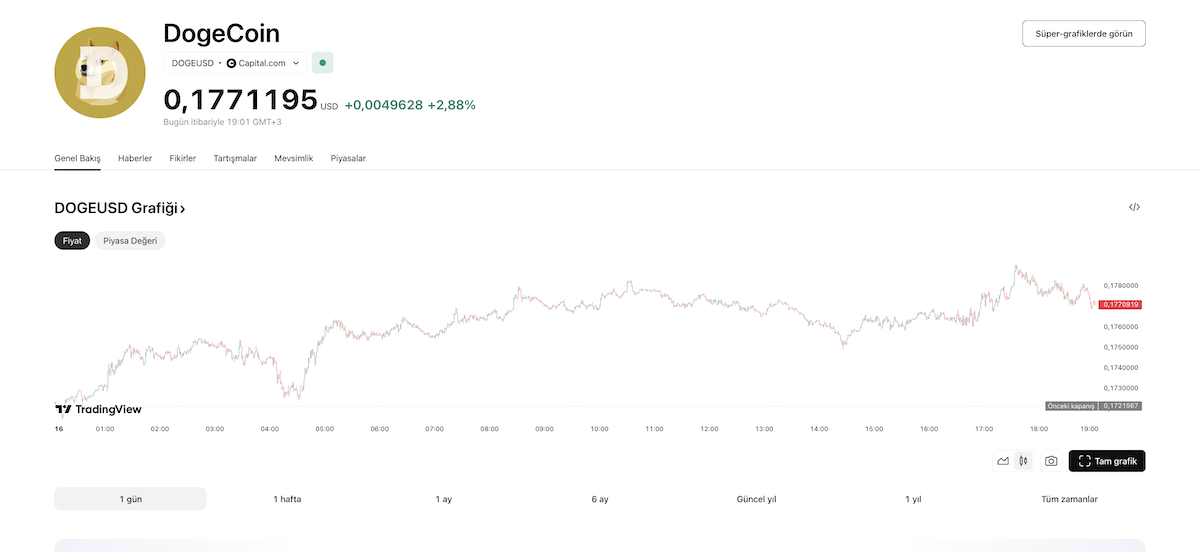Open Süper-grafiklerde görün button

pyautogui.click(x=1083, y=33)
